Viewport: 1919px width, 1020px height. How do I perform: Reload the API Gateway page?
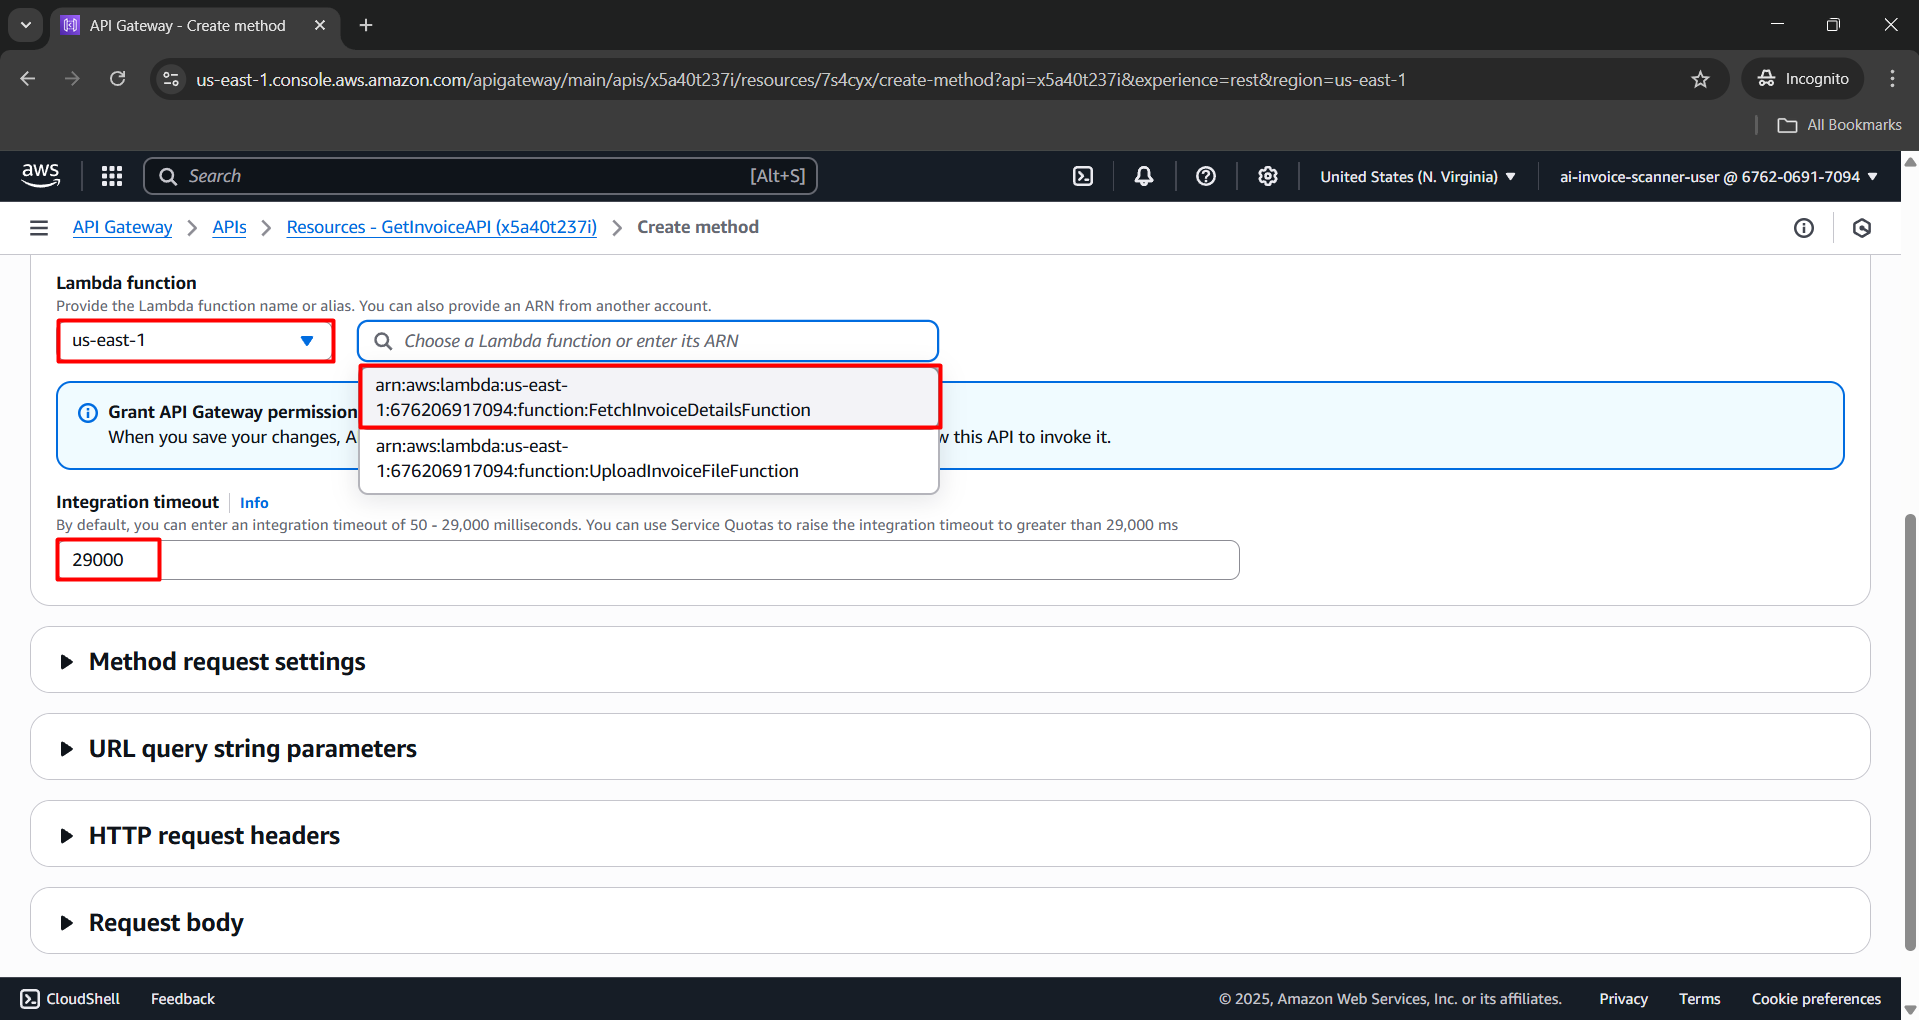click(118, 79)
